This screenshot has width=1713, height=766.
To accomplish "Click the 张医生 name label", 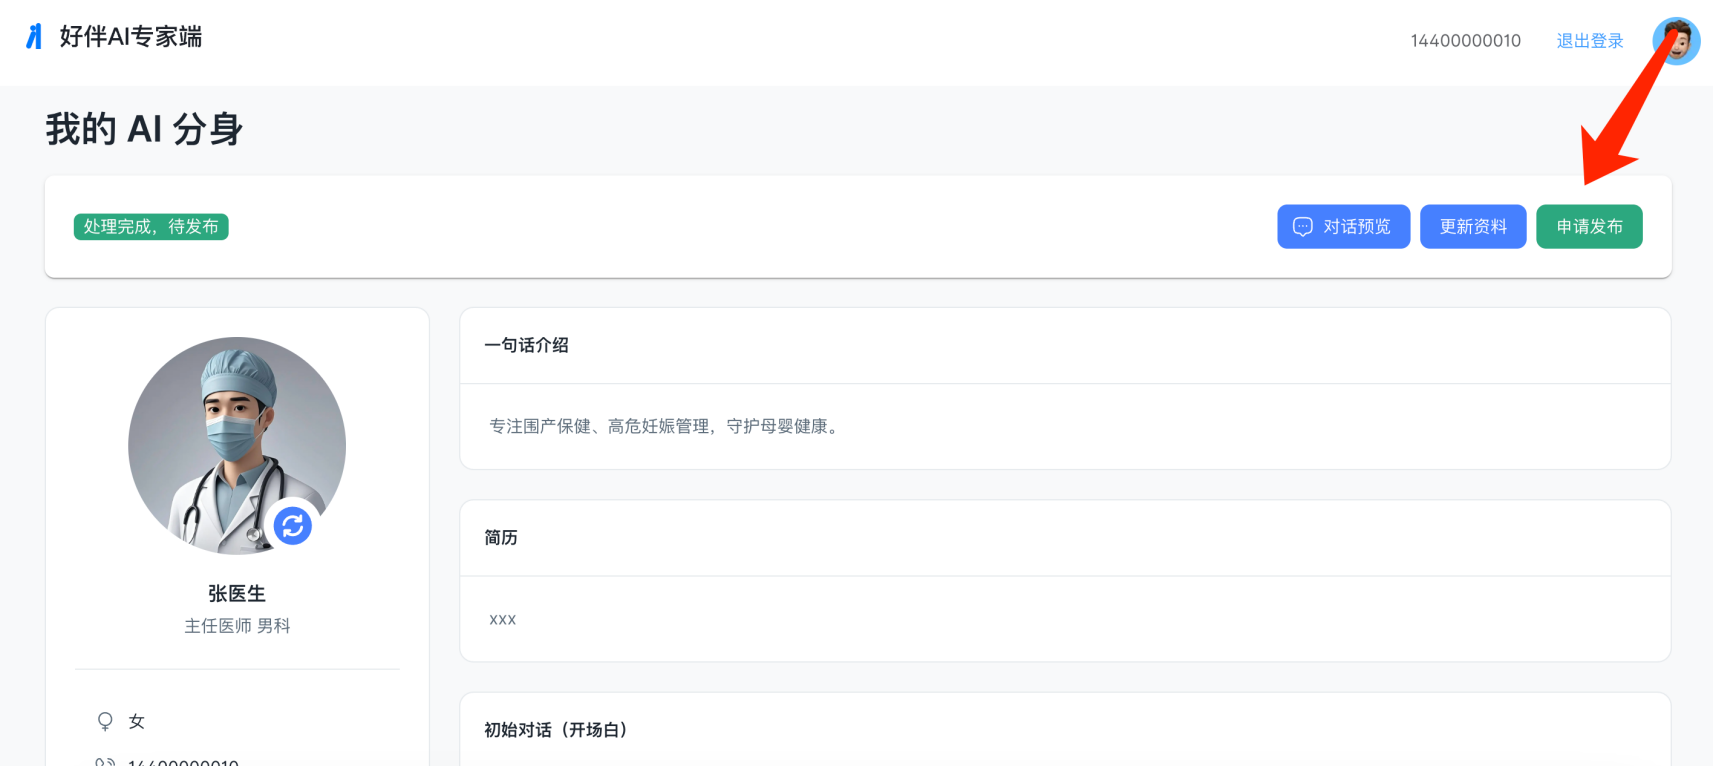I will 237,594.
